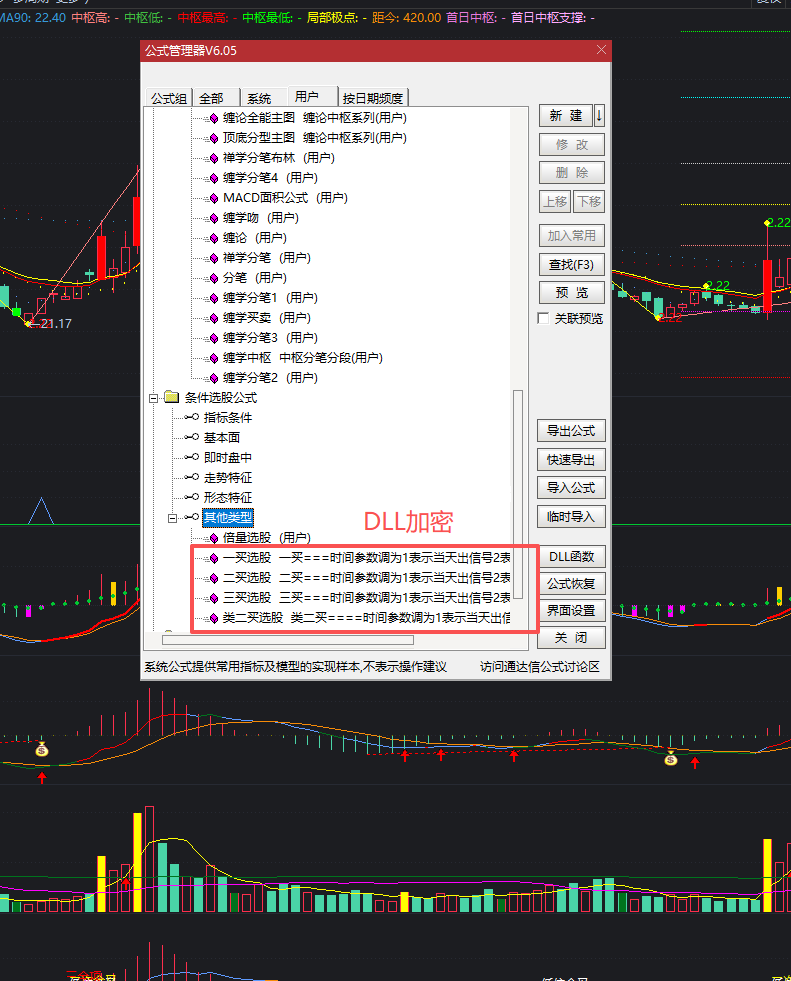Click the 条件选股公式 folder icon
Image resolution: width=791 pixels, height=981 pixels.
pyautogui.click(x=171, y=398)
